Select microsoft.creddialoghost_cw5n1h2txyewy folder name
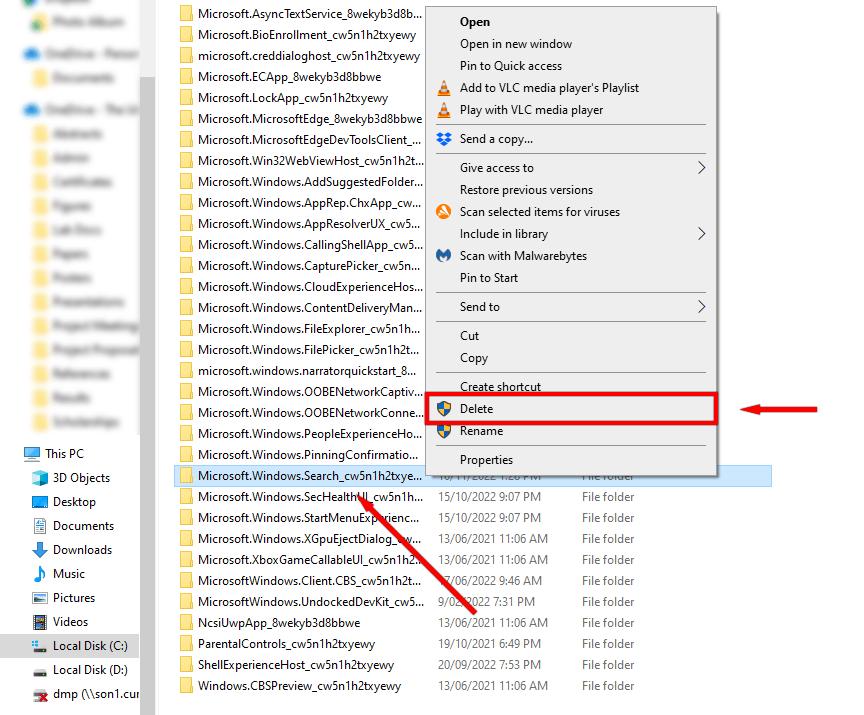The height and width of the screenshot is (715, 864). coord(309,56)
